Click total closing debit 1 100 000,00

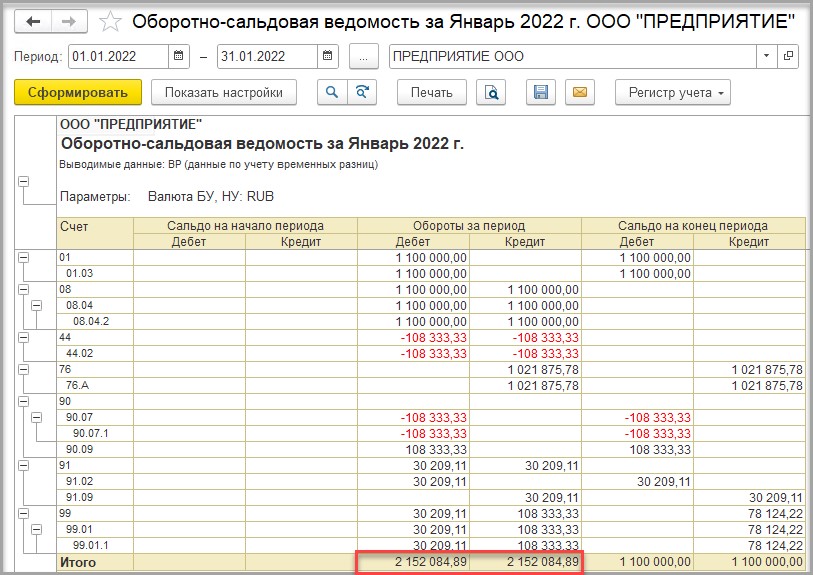tap(637, 562)
